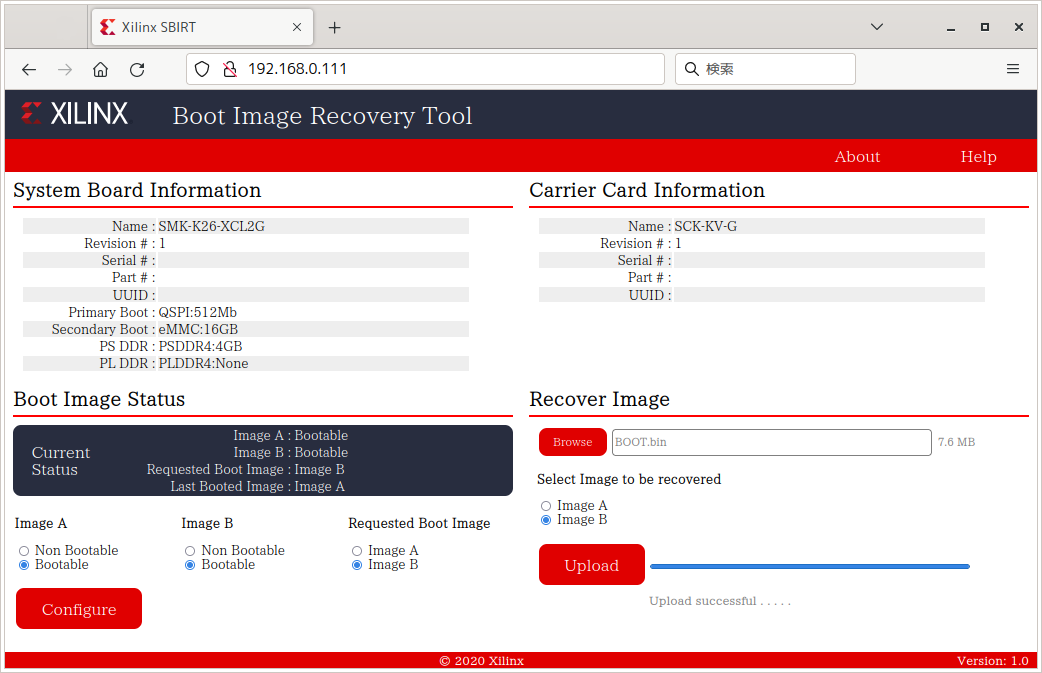Go to the browser home page icon

pyautogui.click(x=100, y=69)
